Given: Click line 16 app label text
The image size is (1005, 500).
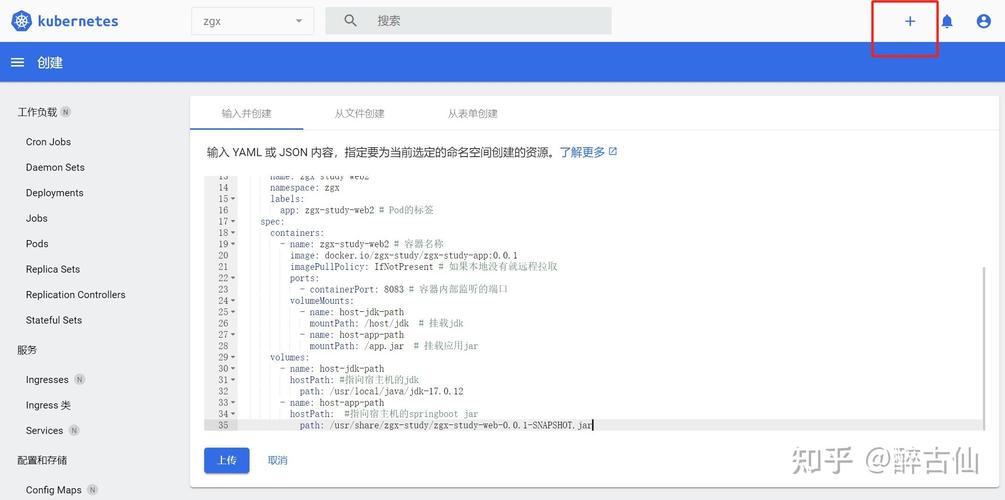Looking at the screenshot, I should click(327, 210).
